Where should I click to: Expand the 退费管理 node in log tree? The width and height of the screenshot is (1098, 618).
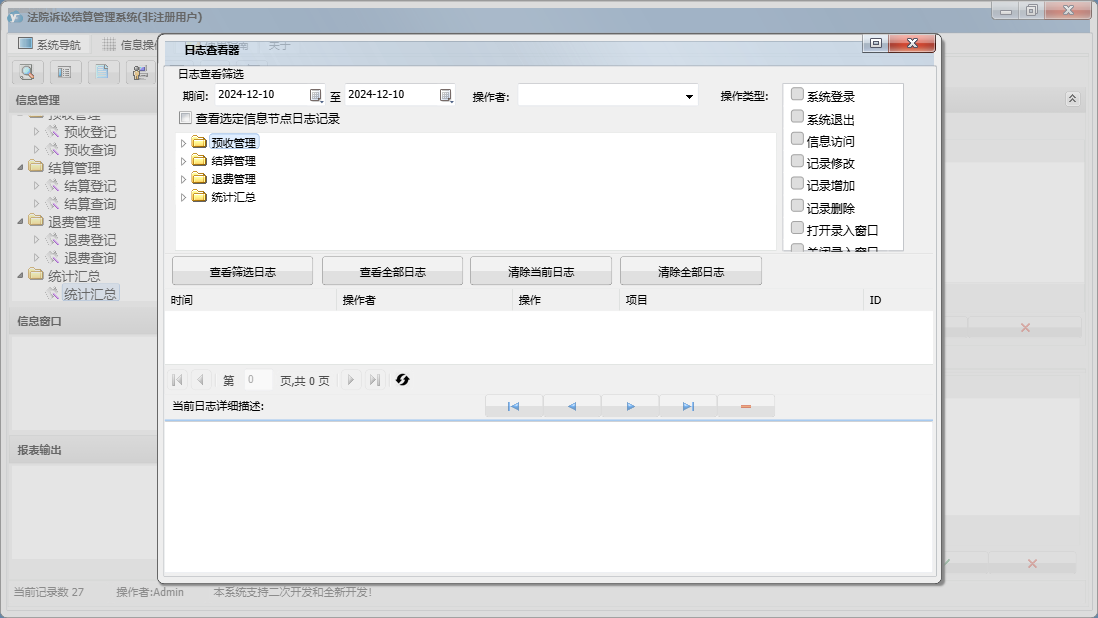coord(183,179)
